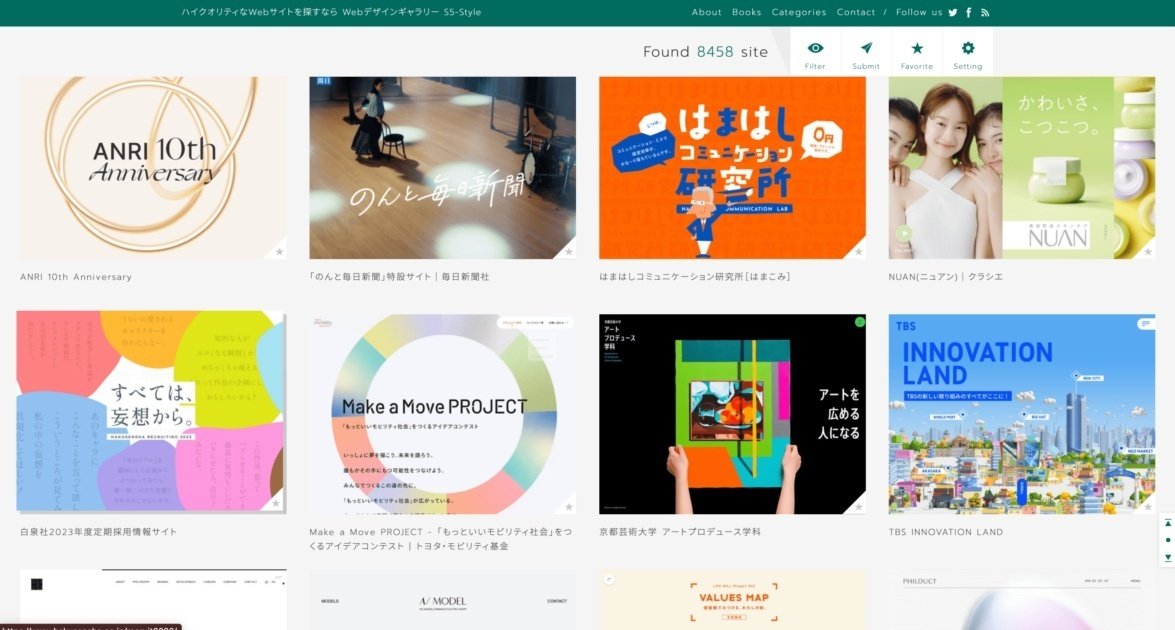The height and width of the screenshot is (630, 1175).
Task: Click the page-up arrow on right edge
Action: pos(1168,523)
